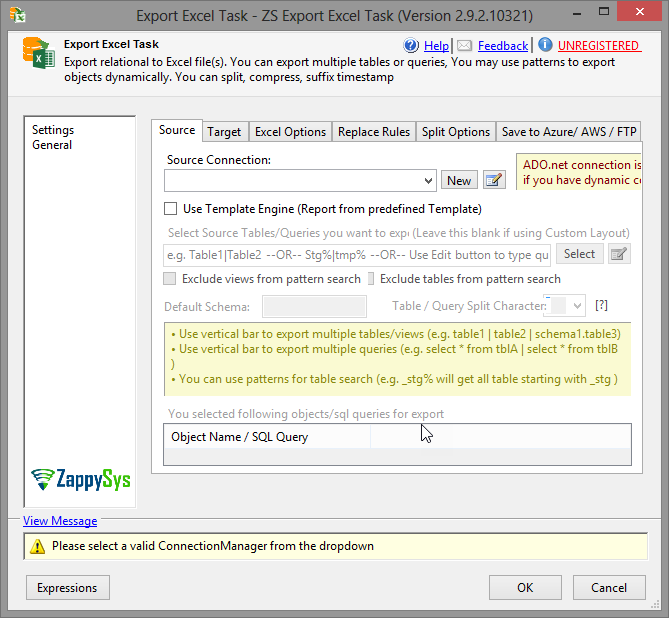This screenshot has width=669, height=618.
Task: Open the Excel Options tab
Action: tap(291, 131)
